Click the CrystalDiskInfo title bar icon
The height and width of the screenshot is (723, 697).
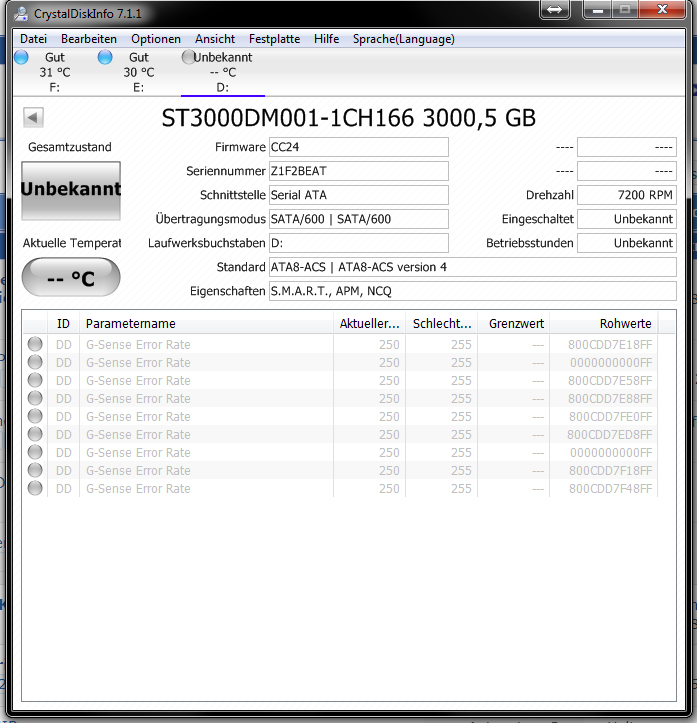pos(21,14)
